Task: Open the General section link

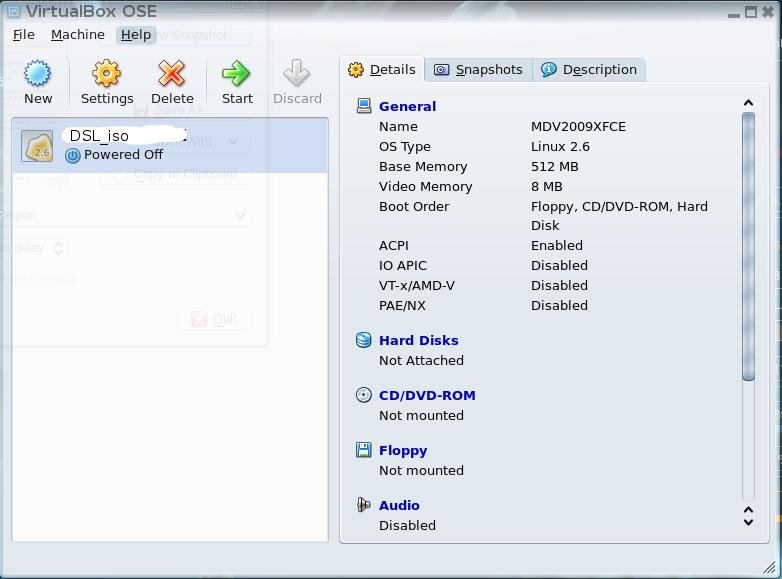Action: (407, 106)
